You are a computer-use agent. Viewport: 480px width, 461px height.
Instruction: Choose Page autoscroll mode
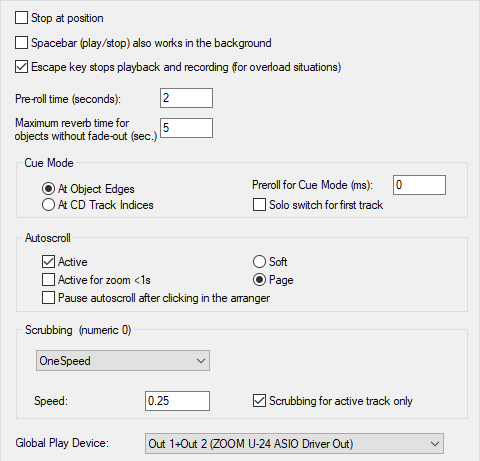(259, 280)
